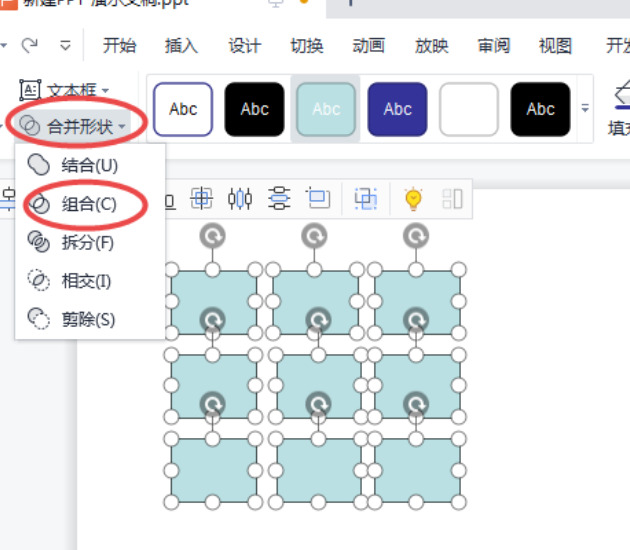
Task: Choose 相交(I) from merge shapes menu
Action: click(x=90, y=281)
